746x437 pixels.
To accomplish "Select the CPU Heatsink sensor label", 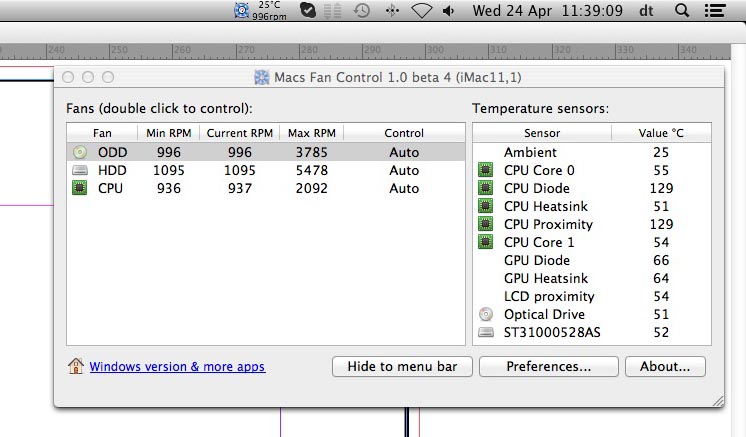I will point(546,206).
